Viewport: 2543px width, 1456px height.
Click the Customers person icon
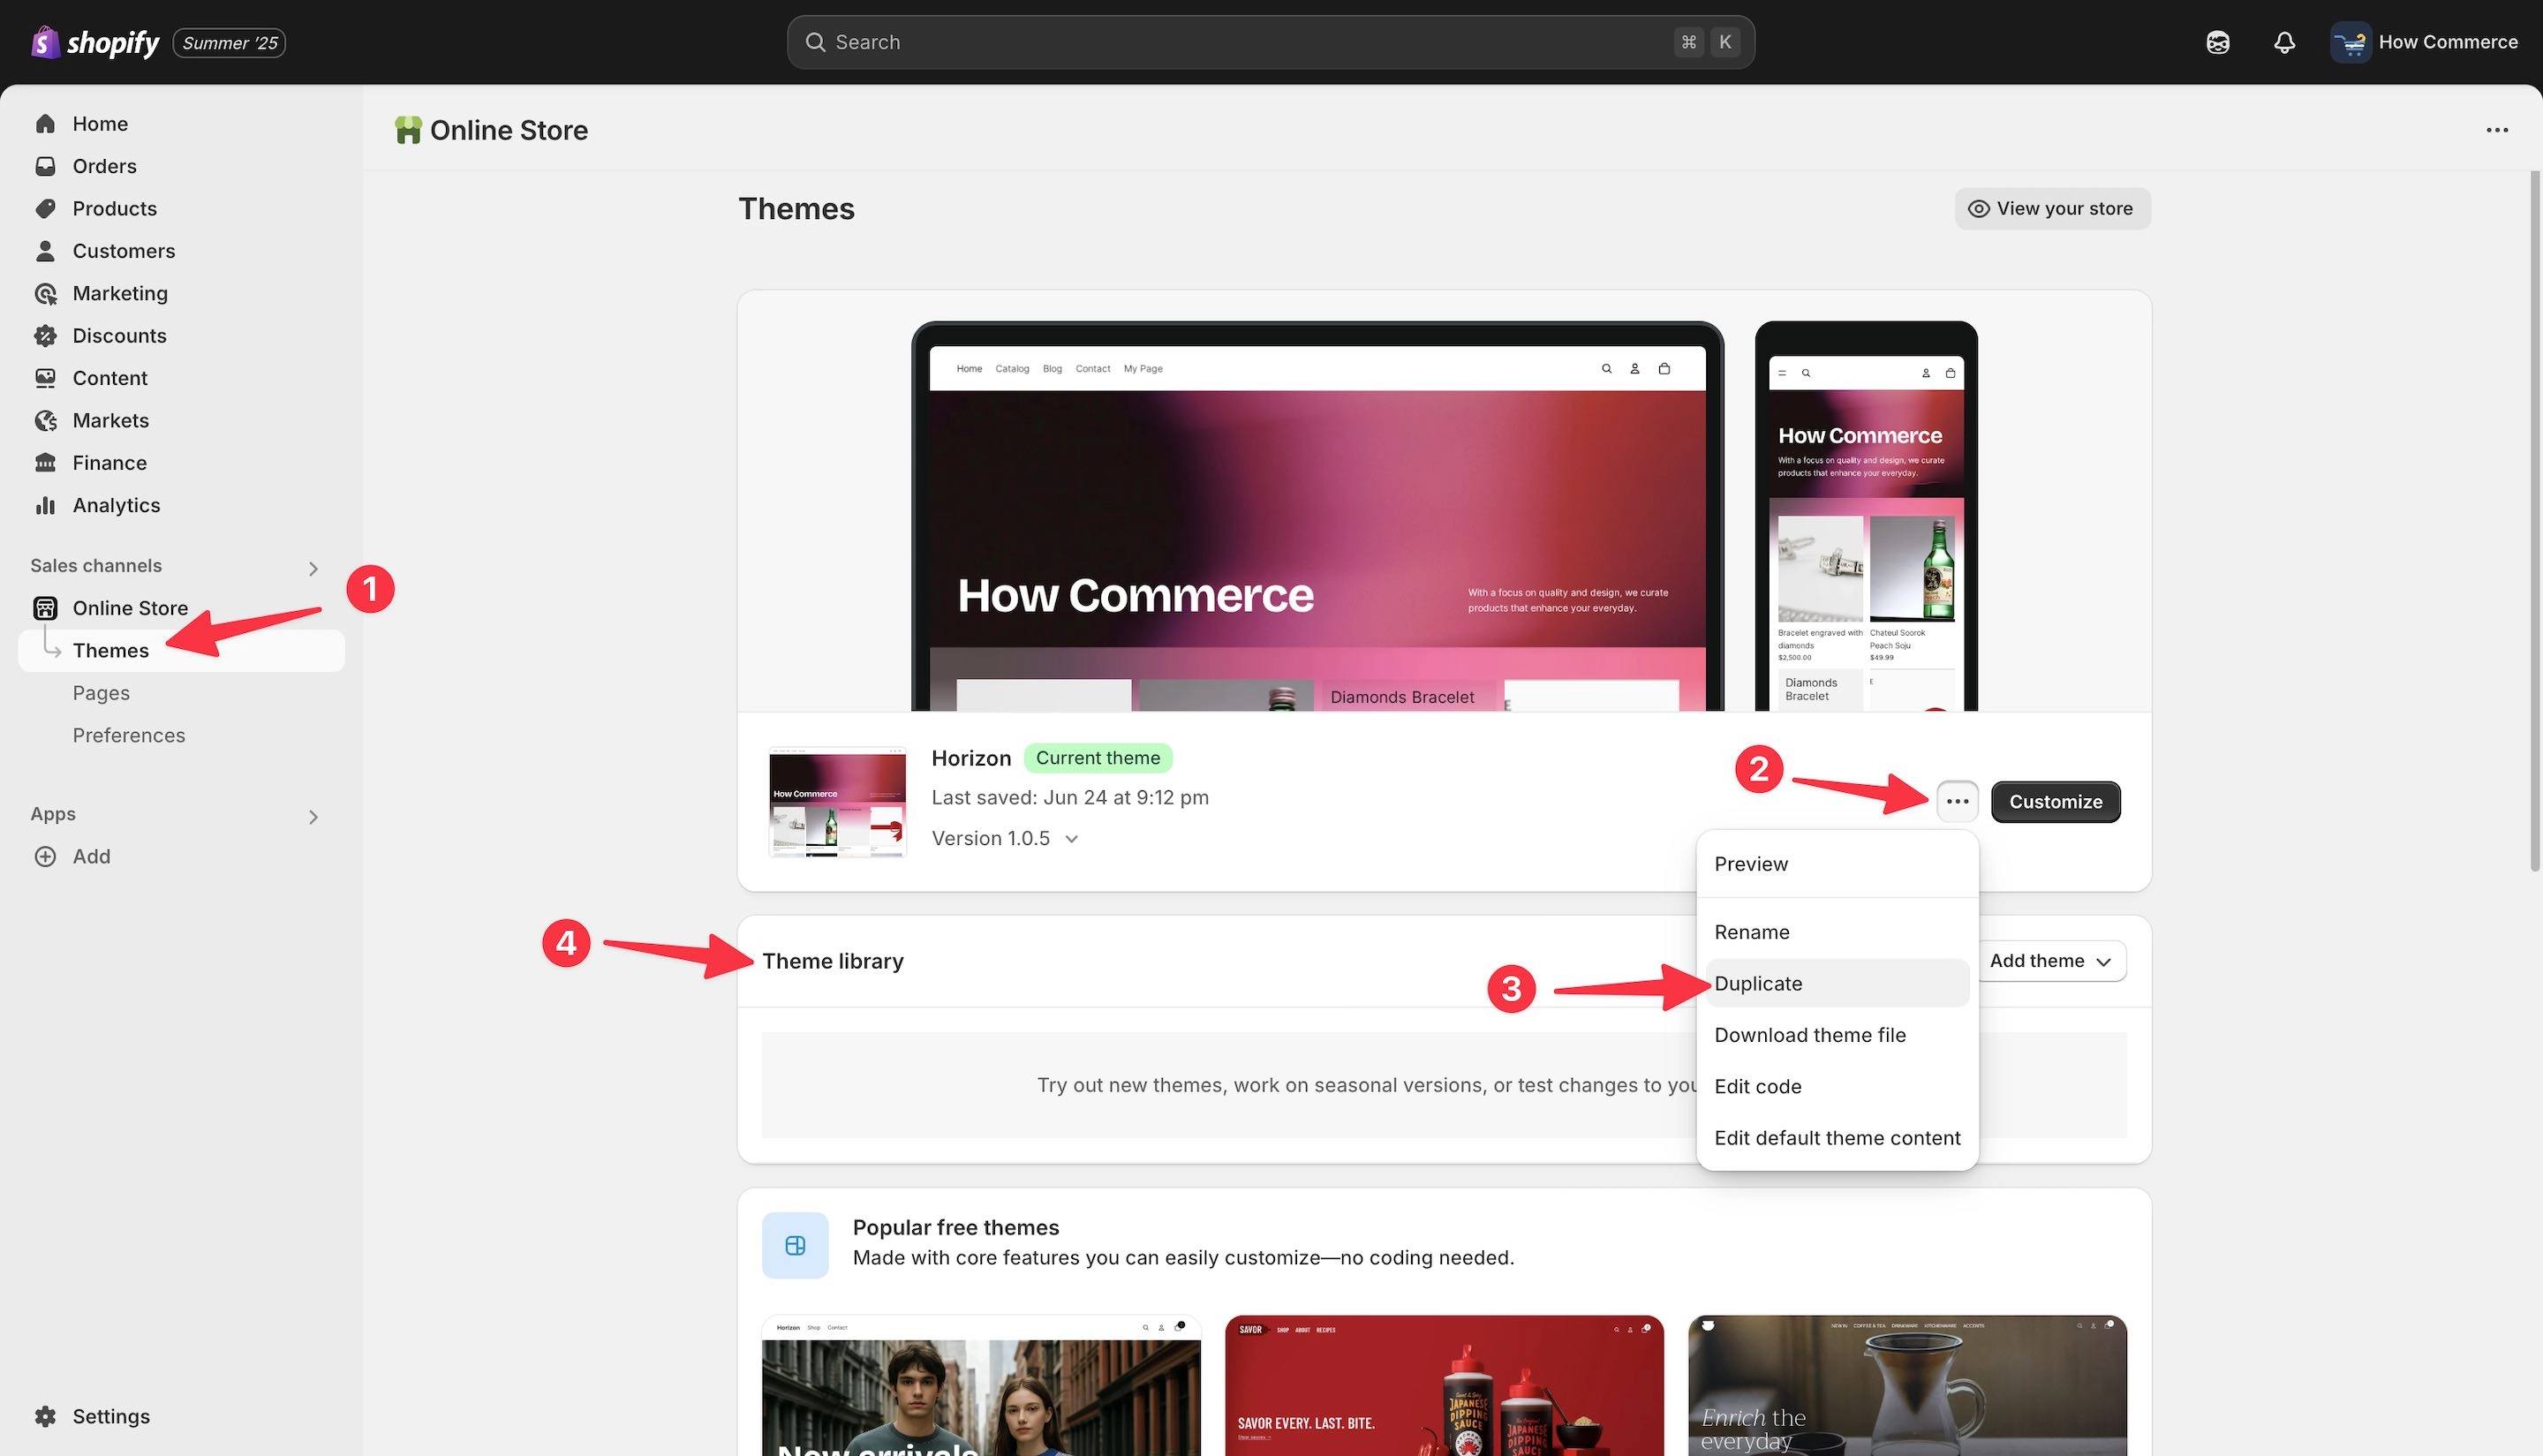coord(45,251)
